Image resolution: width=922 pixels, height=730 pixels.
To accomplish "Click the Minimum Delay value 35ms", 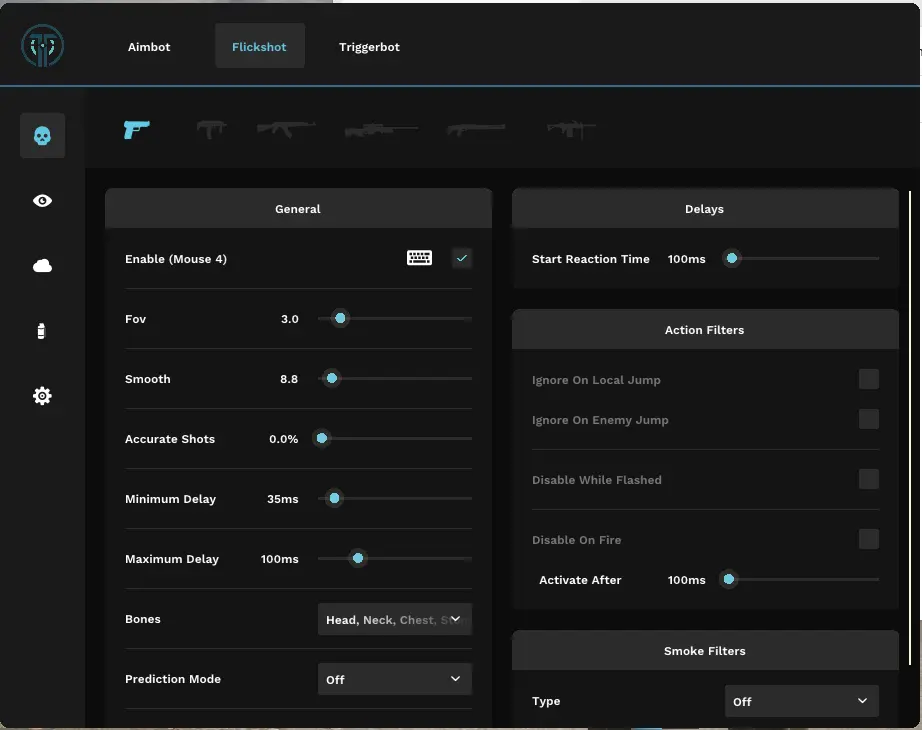I will tap(282, 499).
